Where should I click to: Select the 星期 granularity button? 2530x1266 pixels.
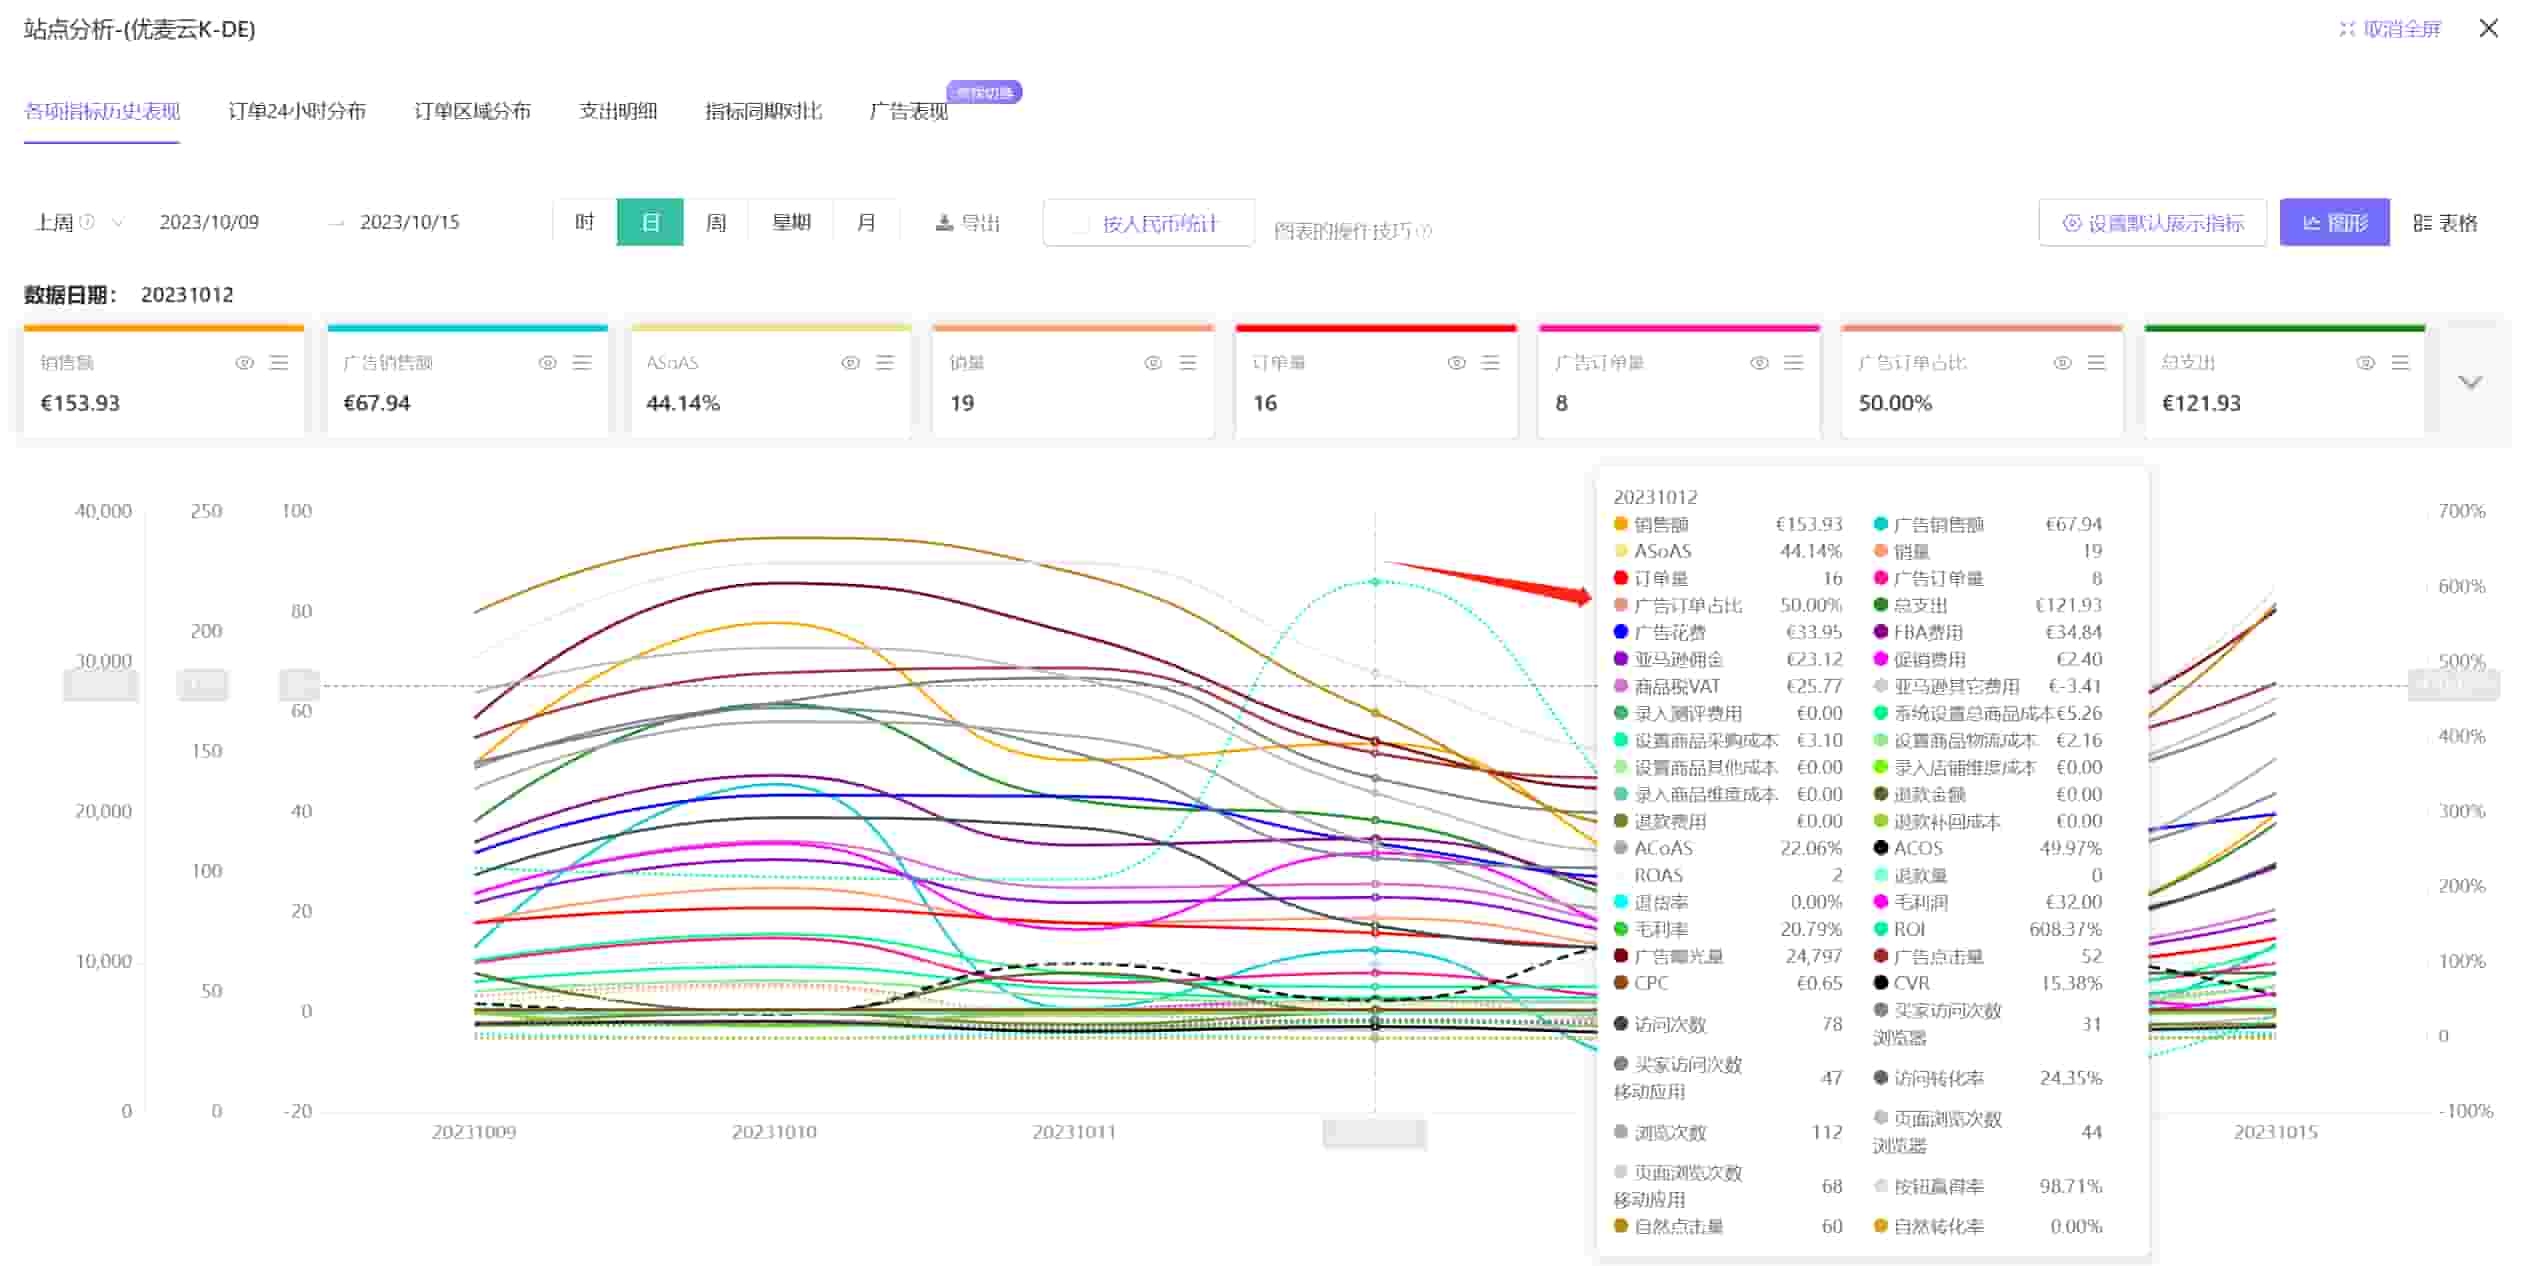click(791, 222)
